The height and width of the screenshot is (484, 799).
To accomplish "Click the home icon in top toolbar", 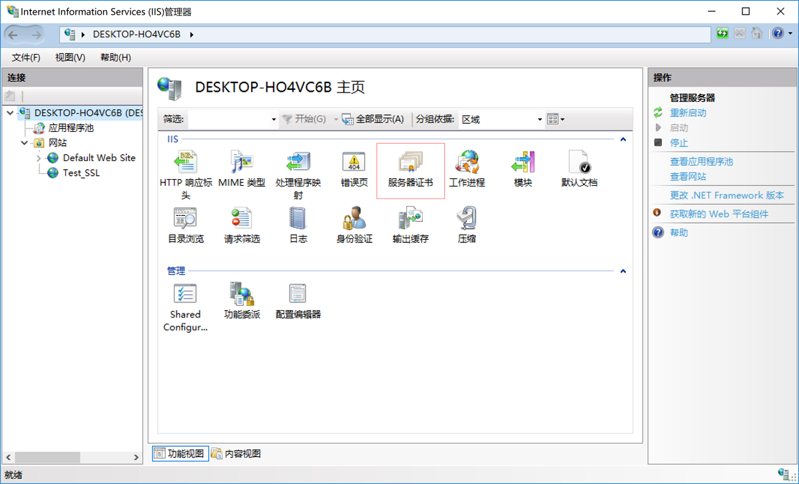I will pos(757,34).
